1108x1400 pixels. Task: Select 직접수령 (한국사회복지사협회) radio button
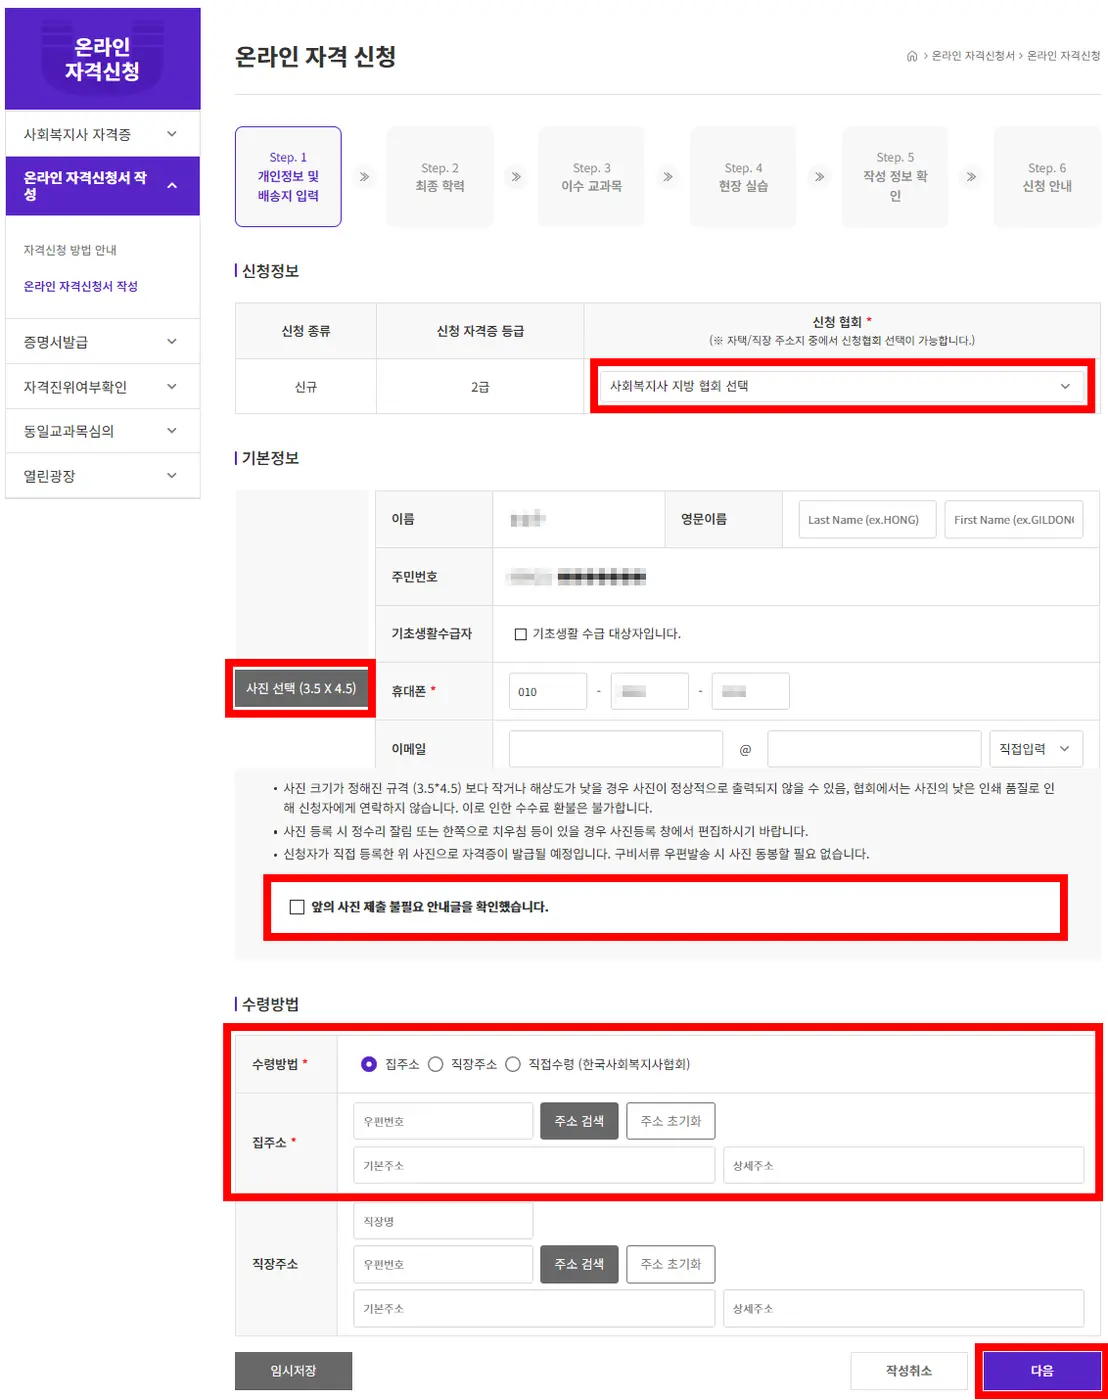click(513, 1064)
